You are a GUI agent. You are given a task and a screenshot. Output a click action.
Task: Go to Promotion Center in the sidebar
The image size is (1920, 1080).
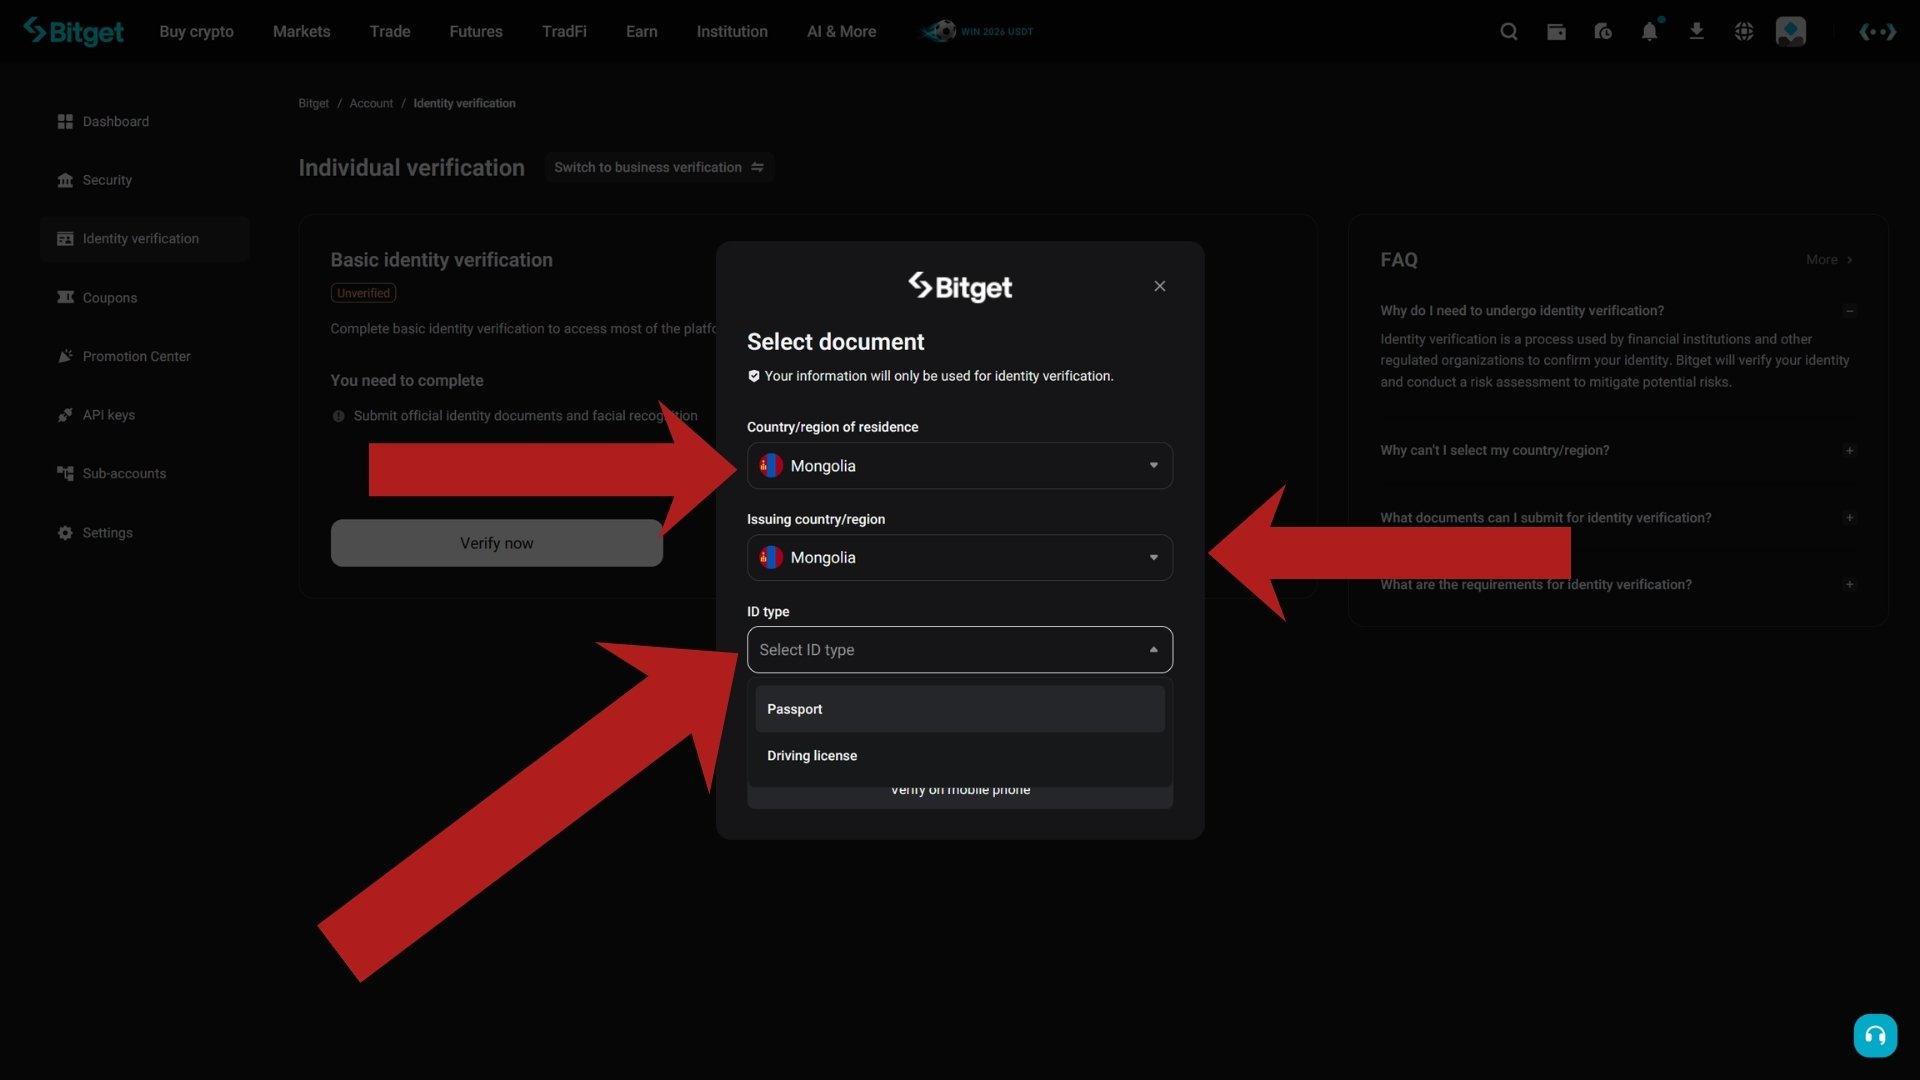click(x=136, y=356)
